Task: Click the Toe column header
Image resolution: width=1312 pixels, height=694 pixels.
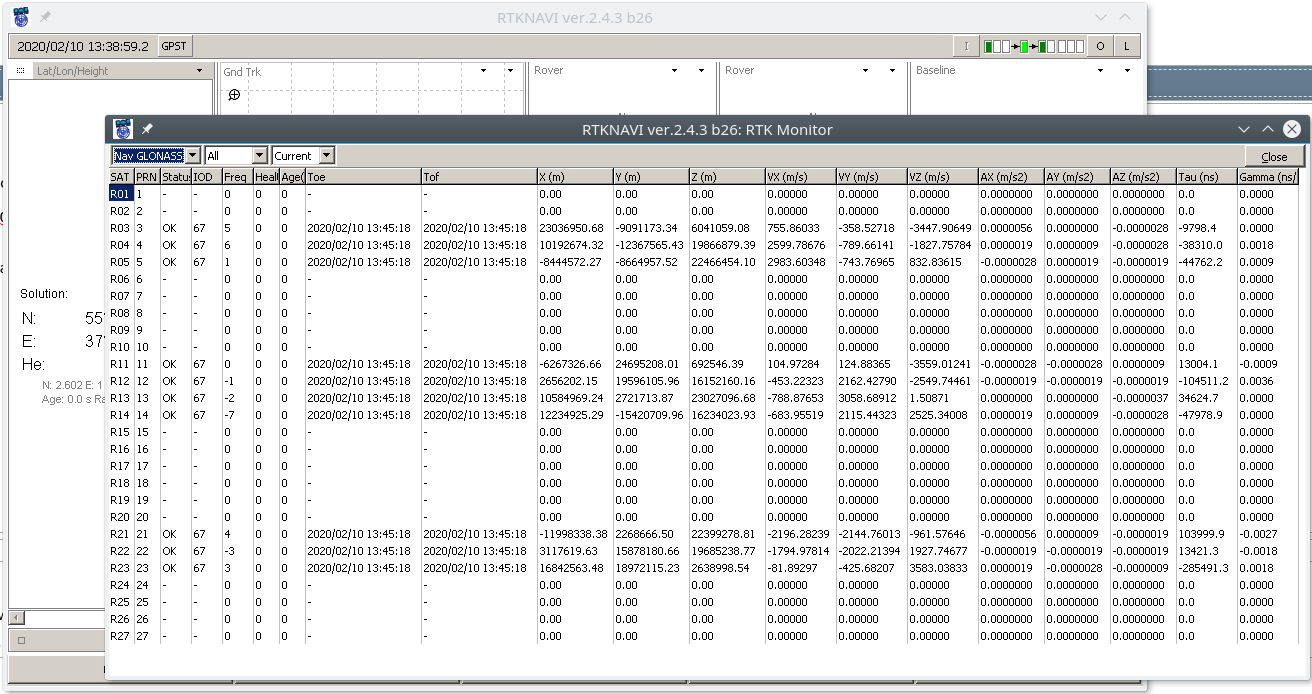Action: coord(362,177)
